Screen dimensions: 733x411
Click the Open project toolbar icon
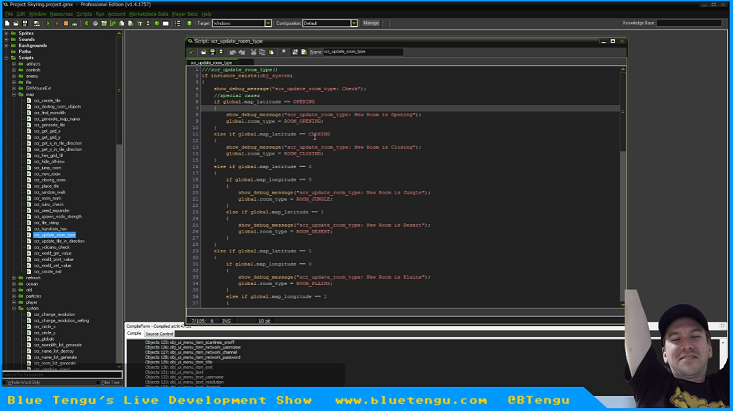point(15,23)
